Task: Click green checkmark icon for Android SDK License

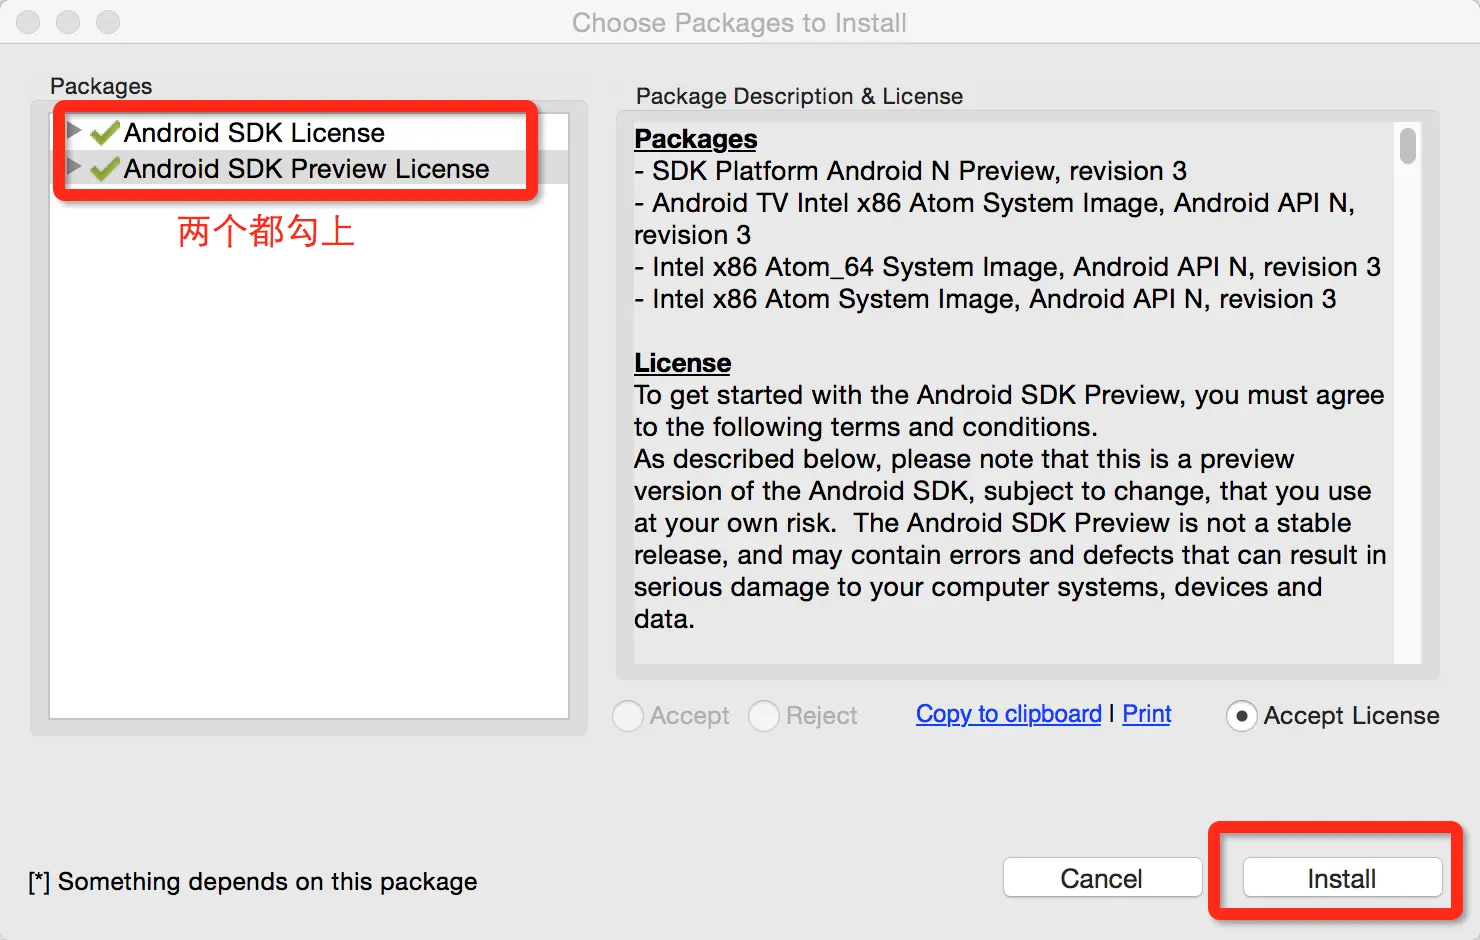Action: [x=105, y=133]
